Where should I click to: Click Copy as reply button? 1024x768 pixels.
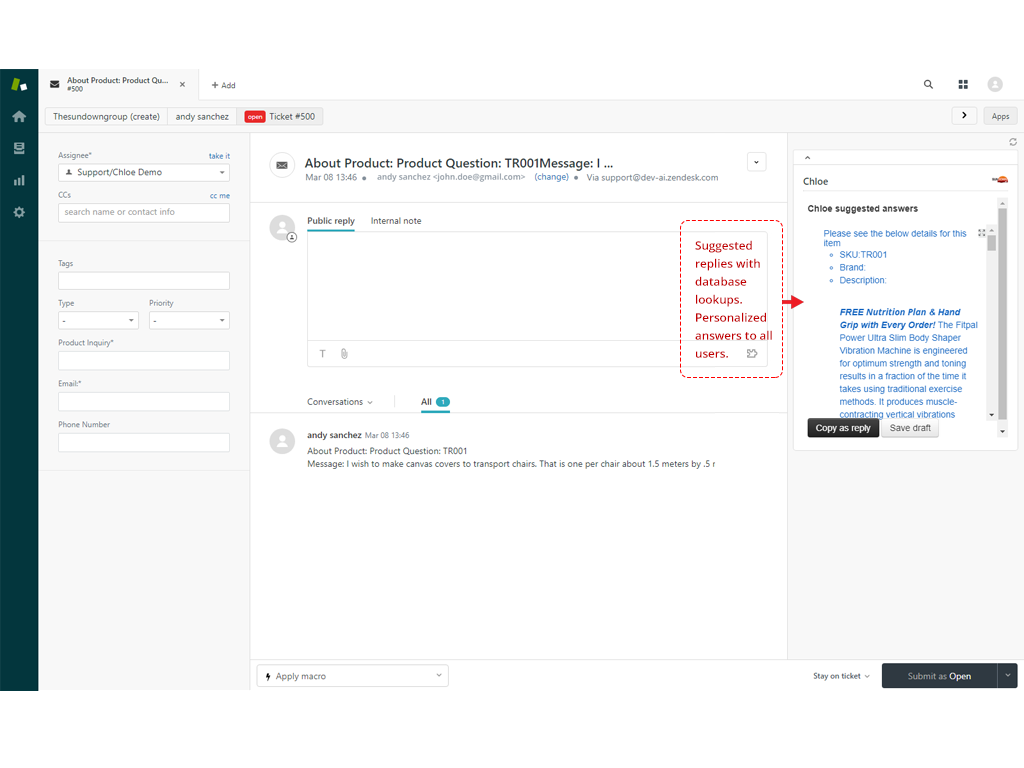[x=843, y=428]
